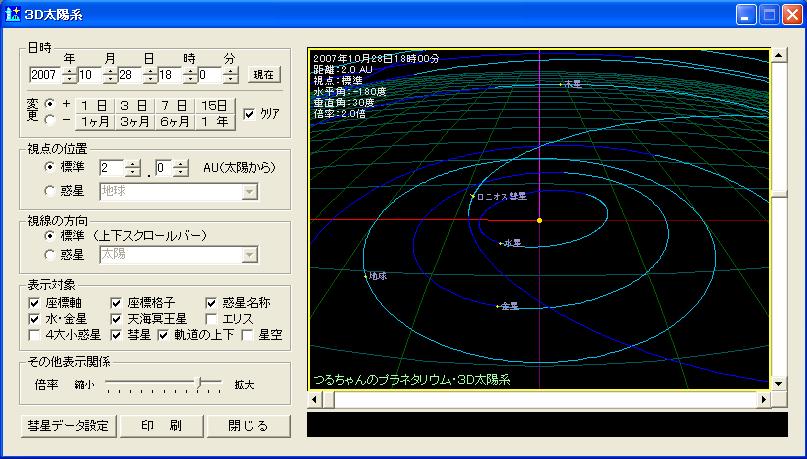Check the 4大小惑星 asteroids checkbox
The width and height of the screenshot is (807, 459).
click(x=37, y=334)
